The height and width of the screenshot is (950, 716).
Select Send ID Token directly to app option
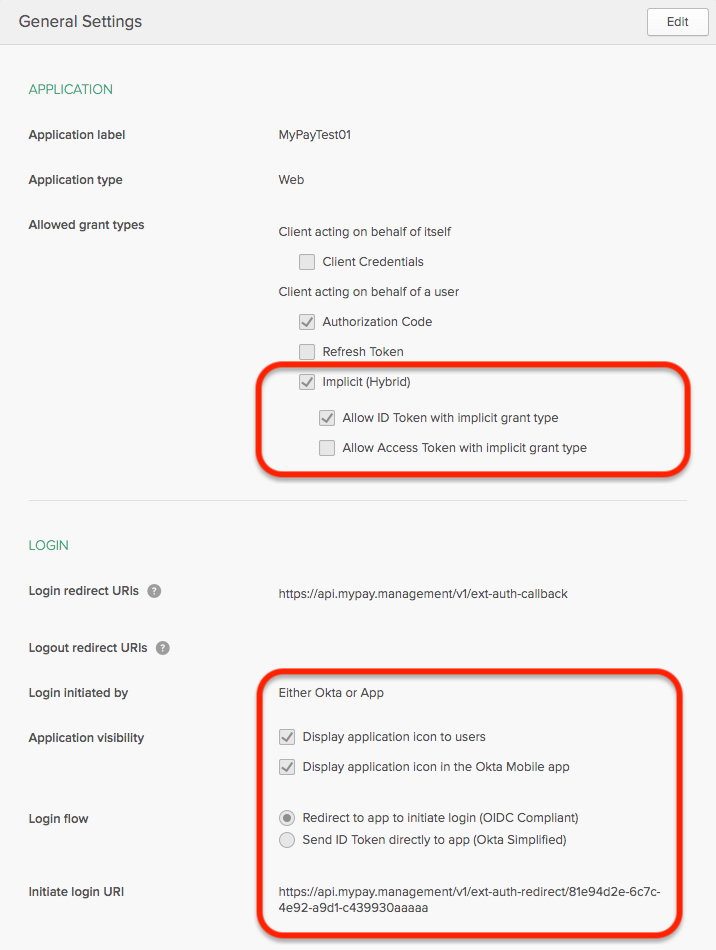click(287, 840)
